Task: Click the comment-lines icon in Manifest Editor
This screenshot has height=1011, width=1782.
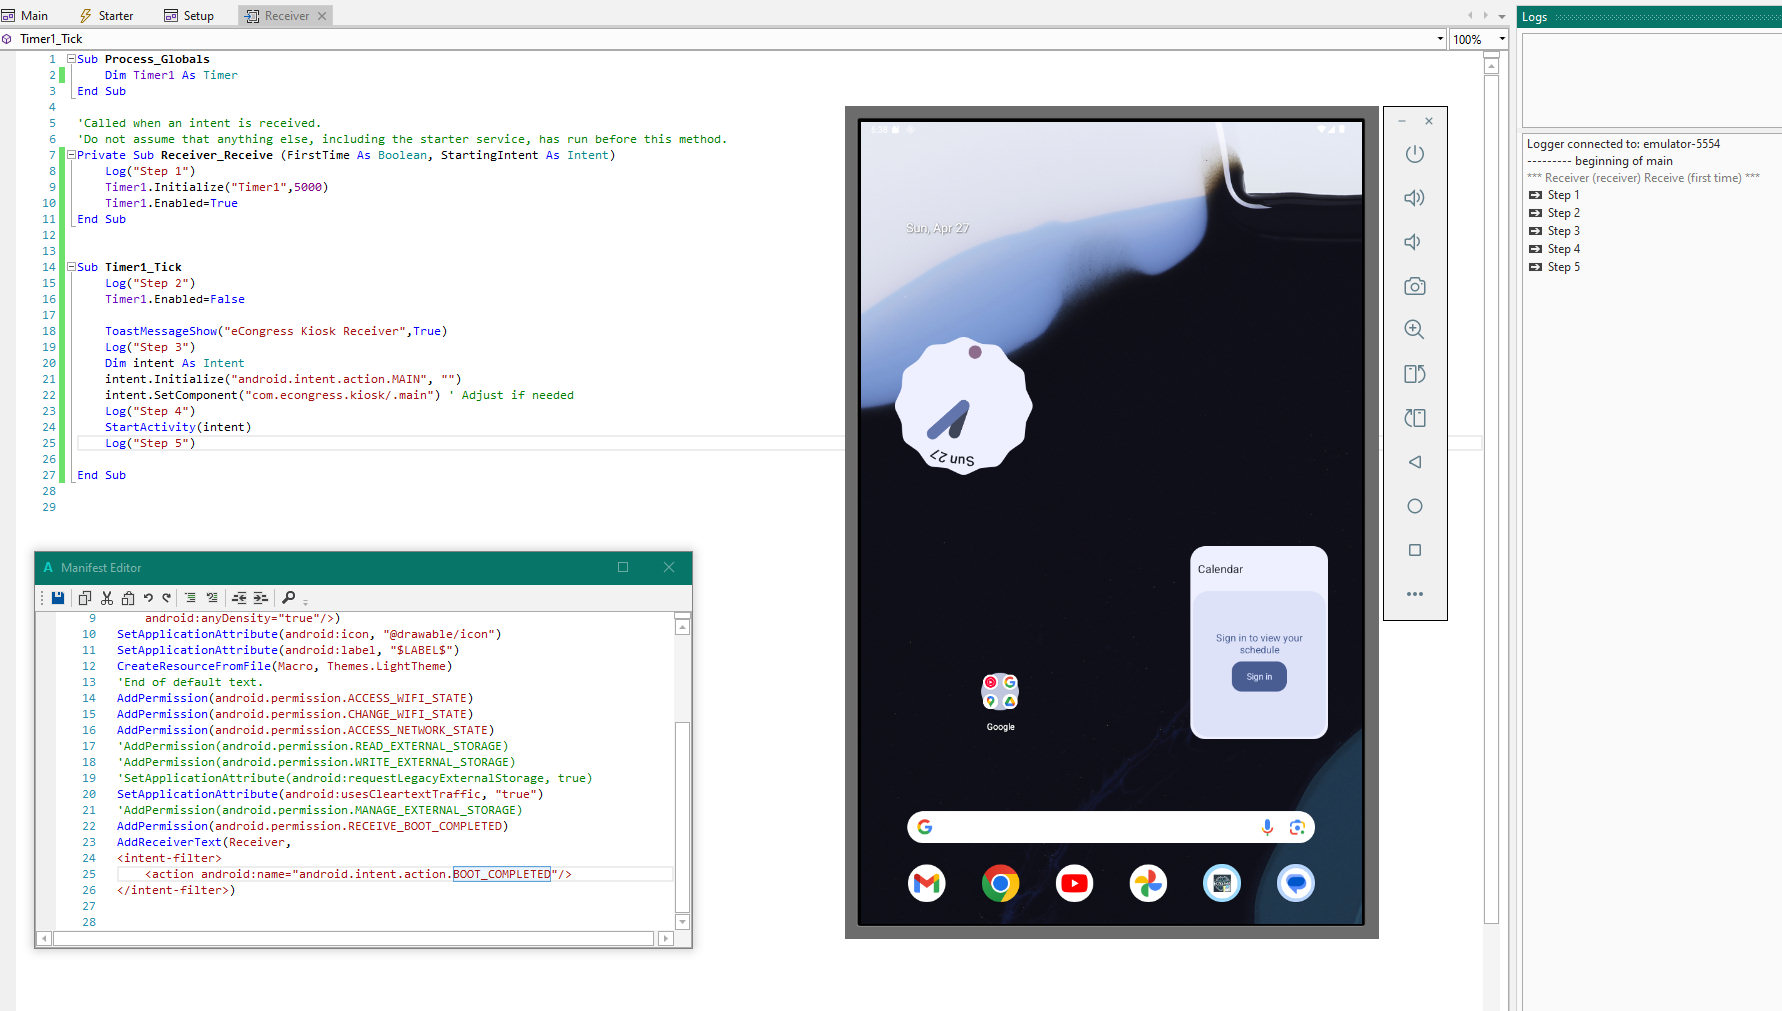Action: point(190,598)
